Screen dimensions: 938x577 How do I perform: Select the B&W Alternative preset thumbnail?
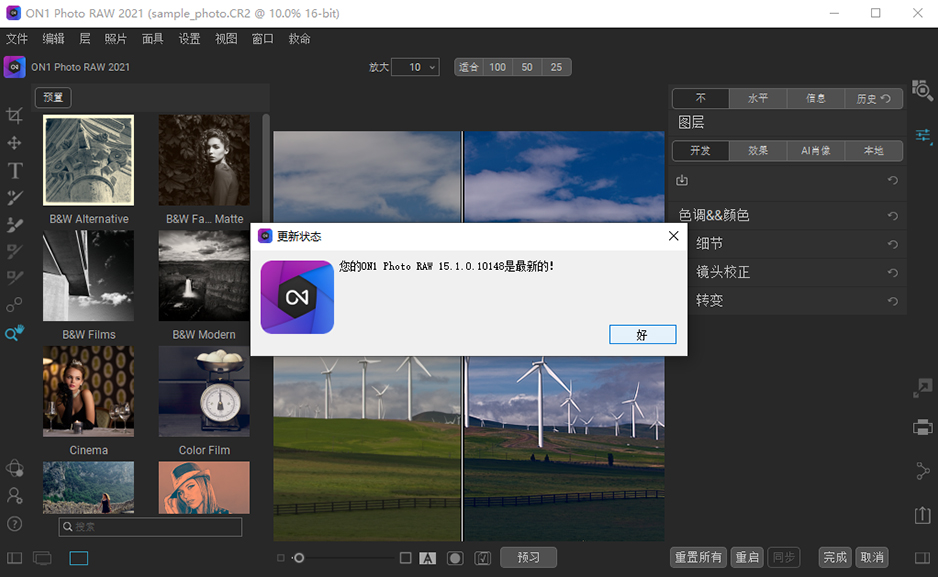click(89, 160)
